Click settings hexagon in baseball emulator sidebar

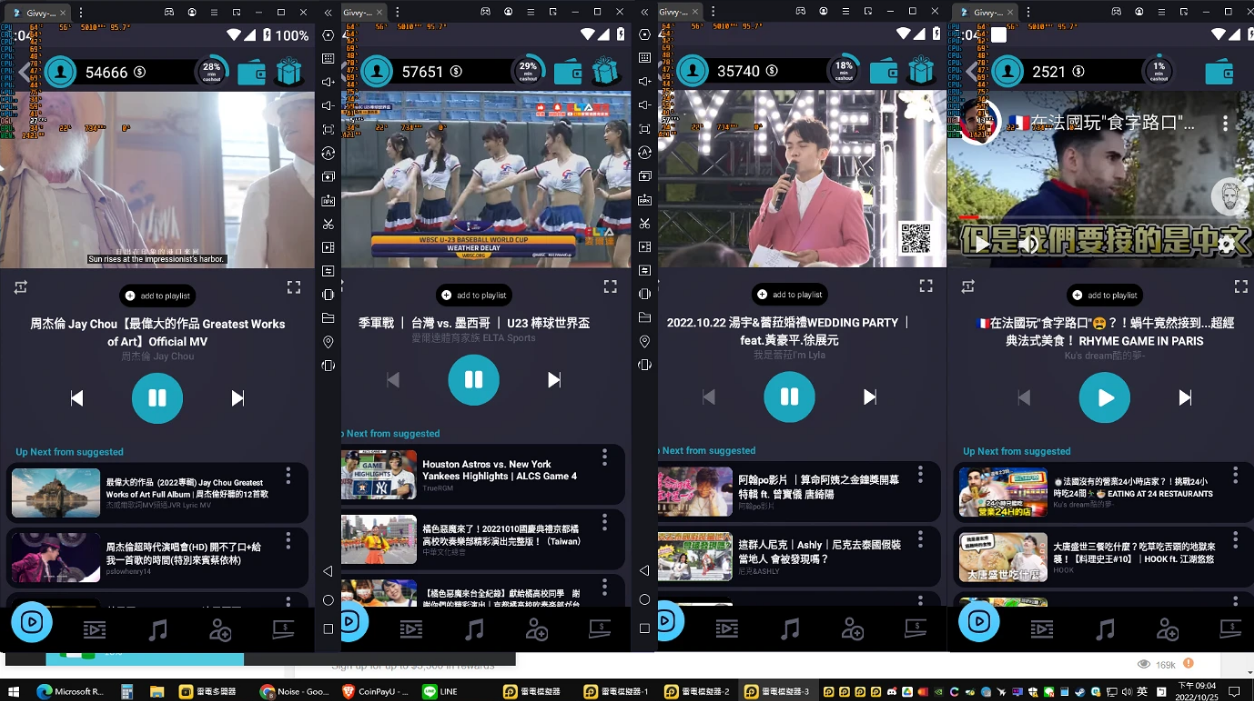pos(645,35)
